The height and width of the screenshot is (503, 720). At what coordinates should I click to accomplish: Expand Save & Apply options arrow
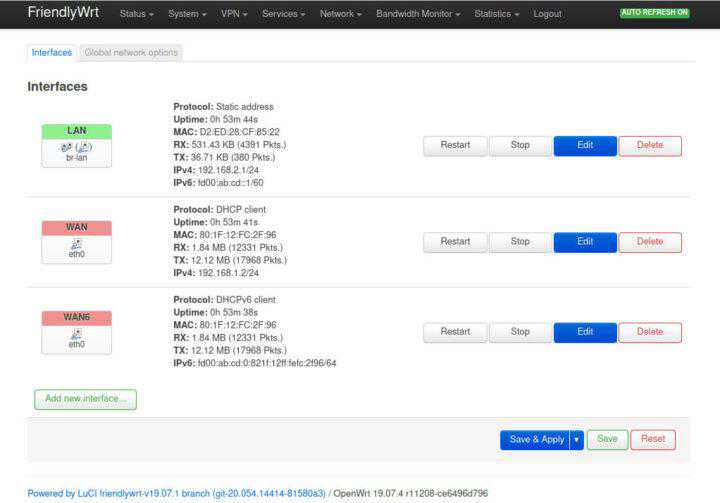point(577,439)
